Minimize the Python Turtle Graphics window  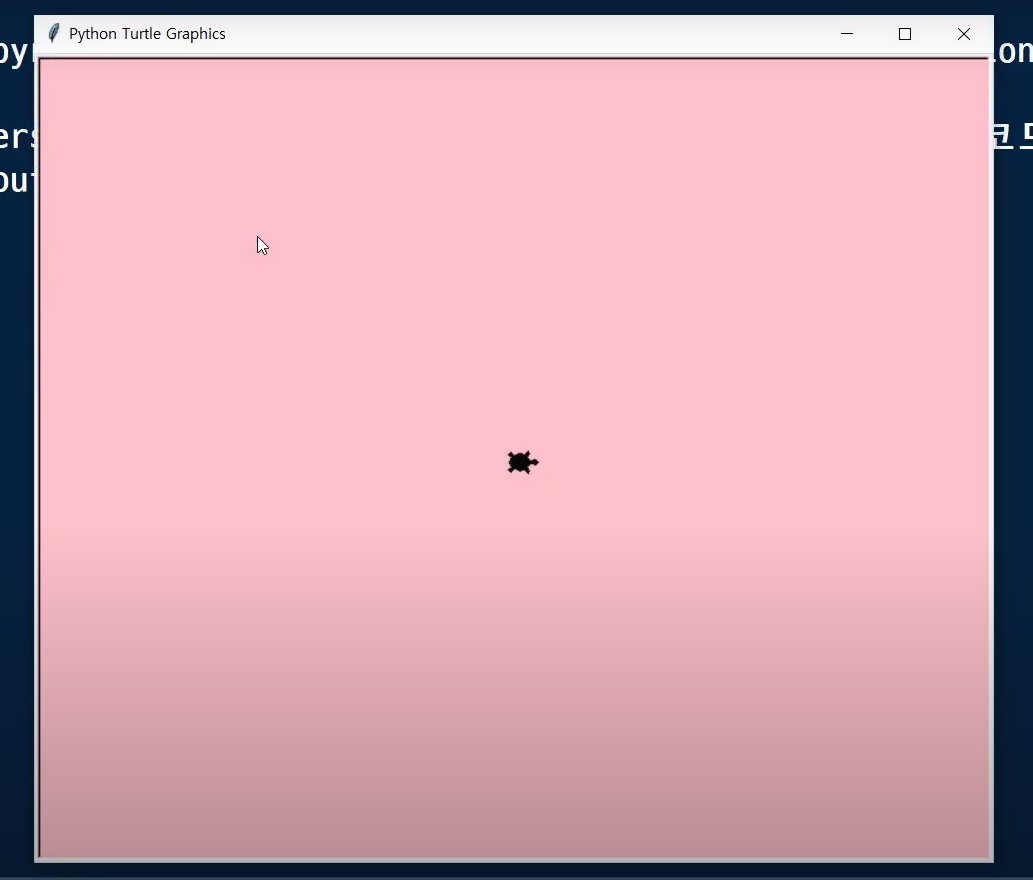[847, 34]
